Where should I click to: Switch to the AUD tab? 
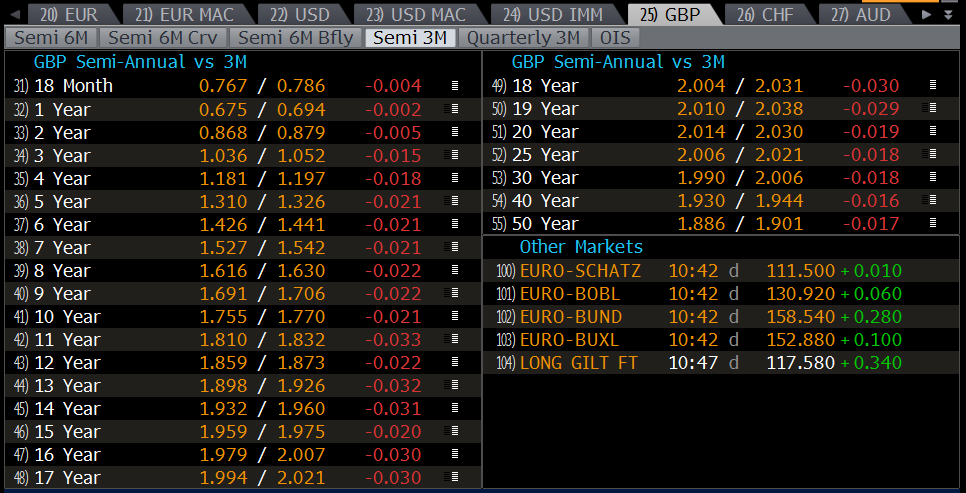pos(861,15)
